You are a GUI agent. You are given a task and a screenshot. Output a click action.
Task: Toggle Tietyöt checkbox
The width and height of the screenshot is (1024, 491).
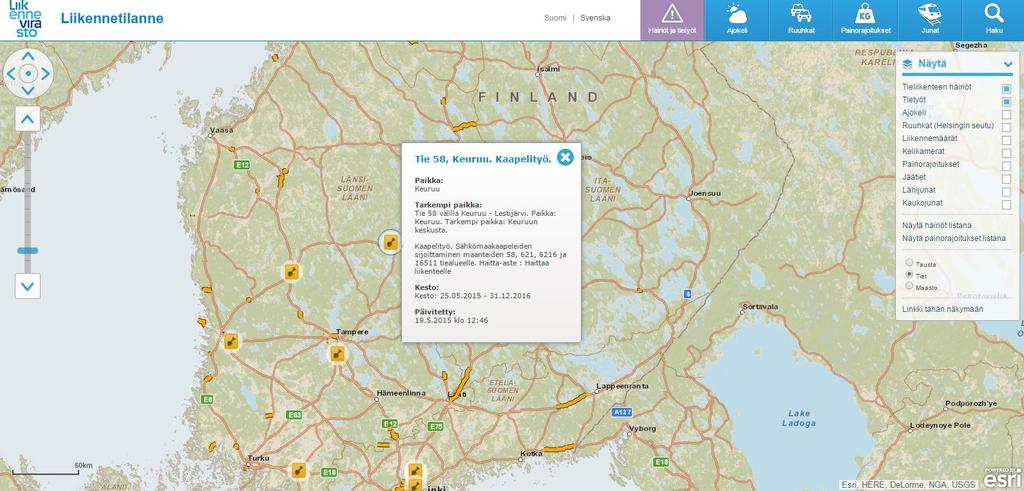[1006, 101]
